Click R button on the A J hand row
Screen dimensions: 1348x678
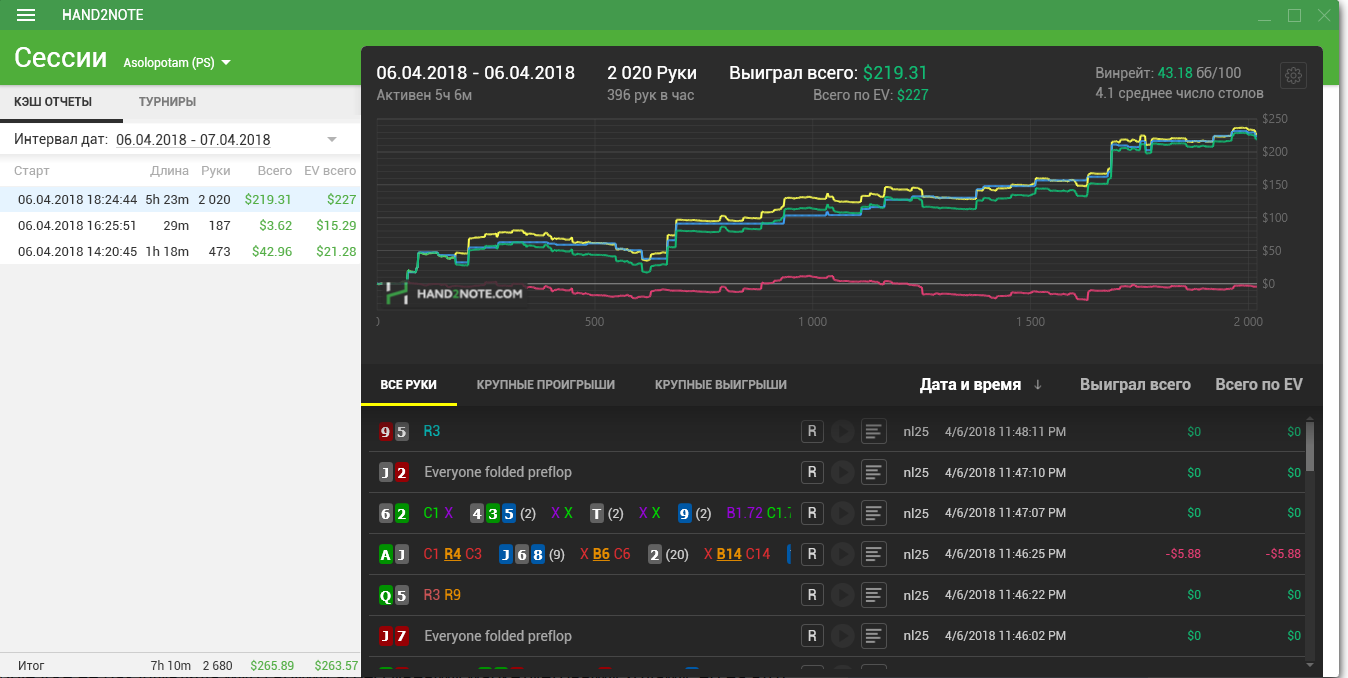(x=812, y=554)
